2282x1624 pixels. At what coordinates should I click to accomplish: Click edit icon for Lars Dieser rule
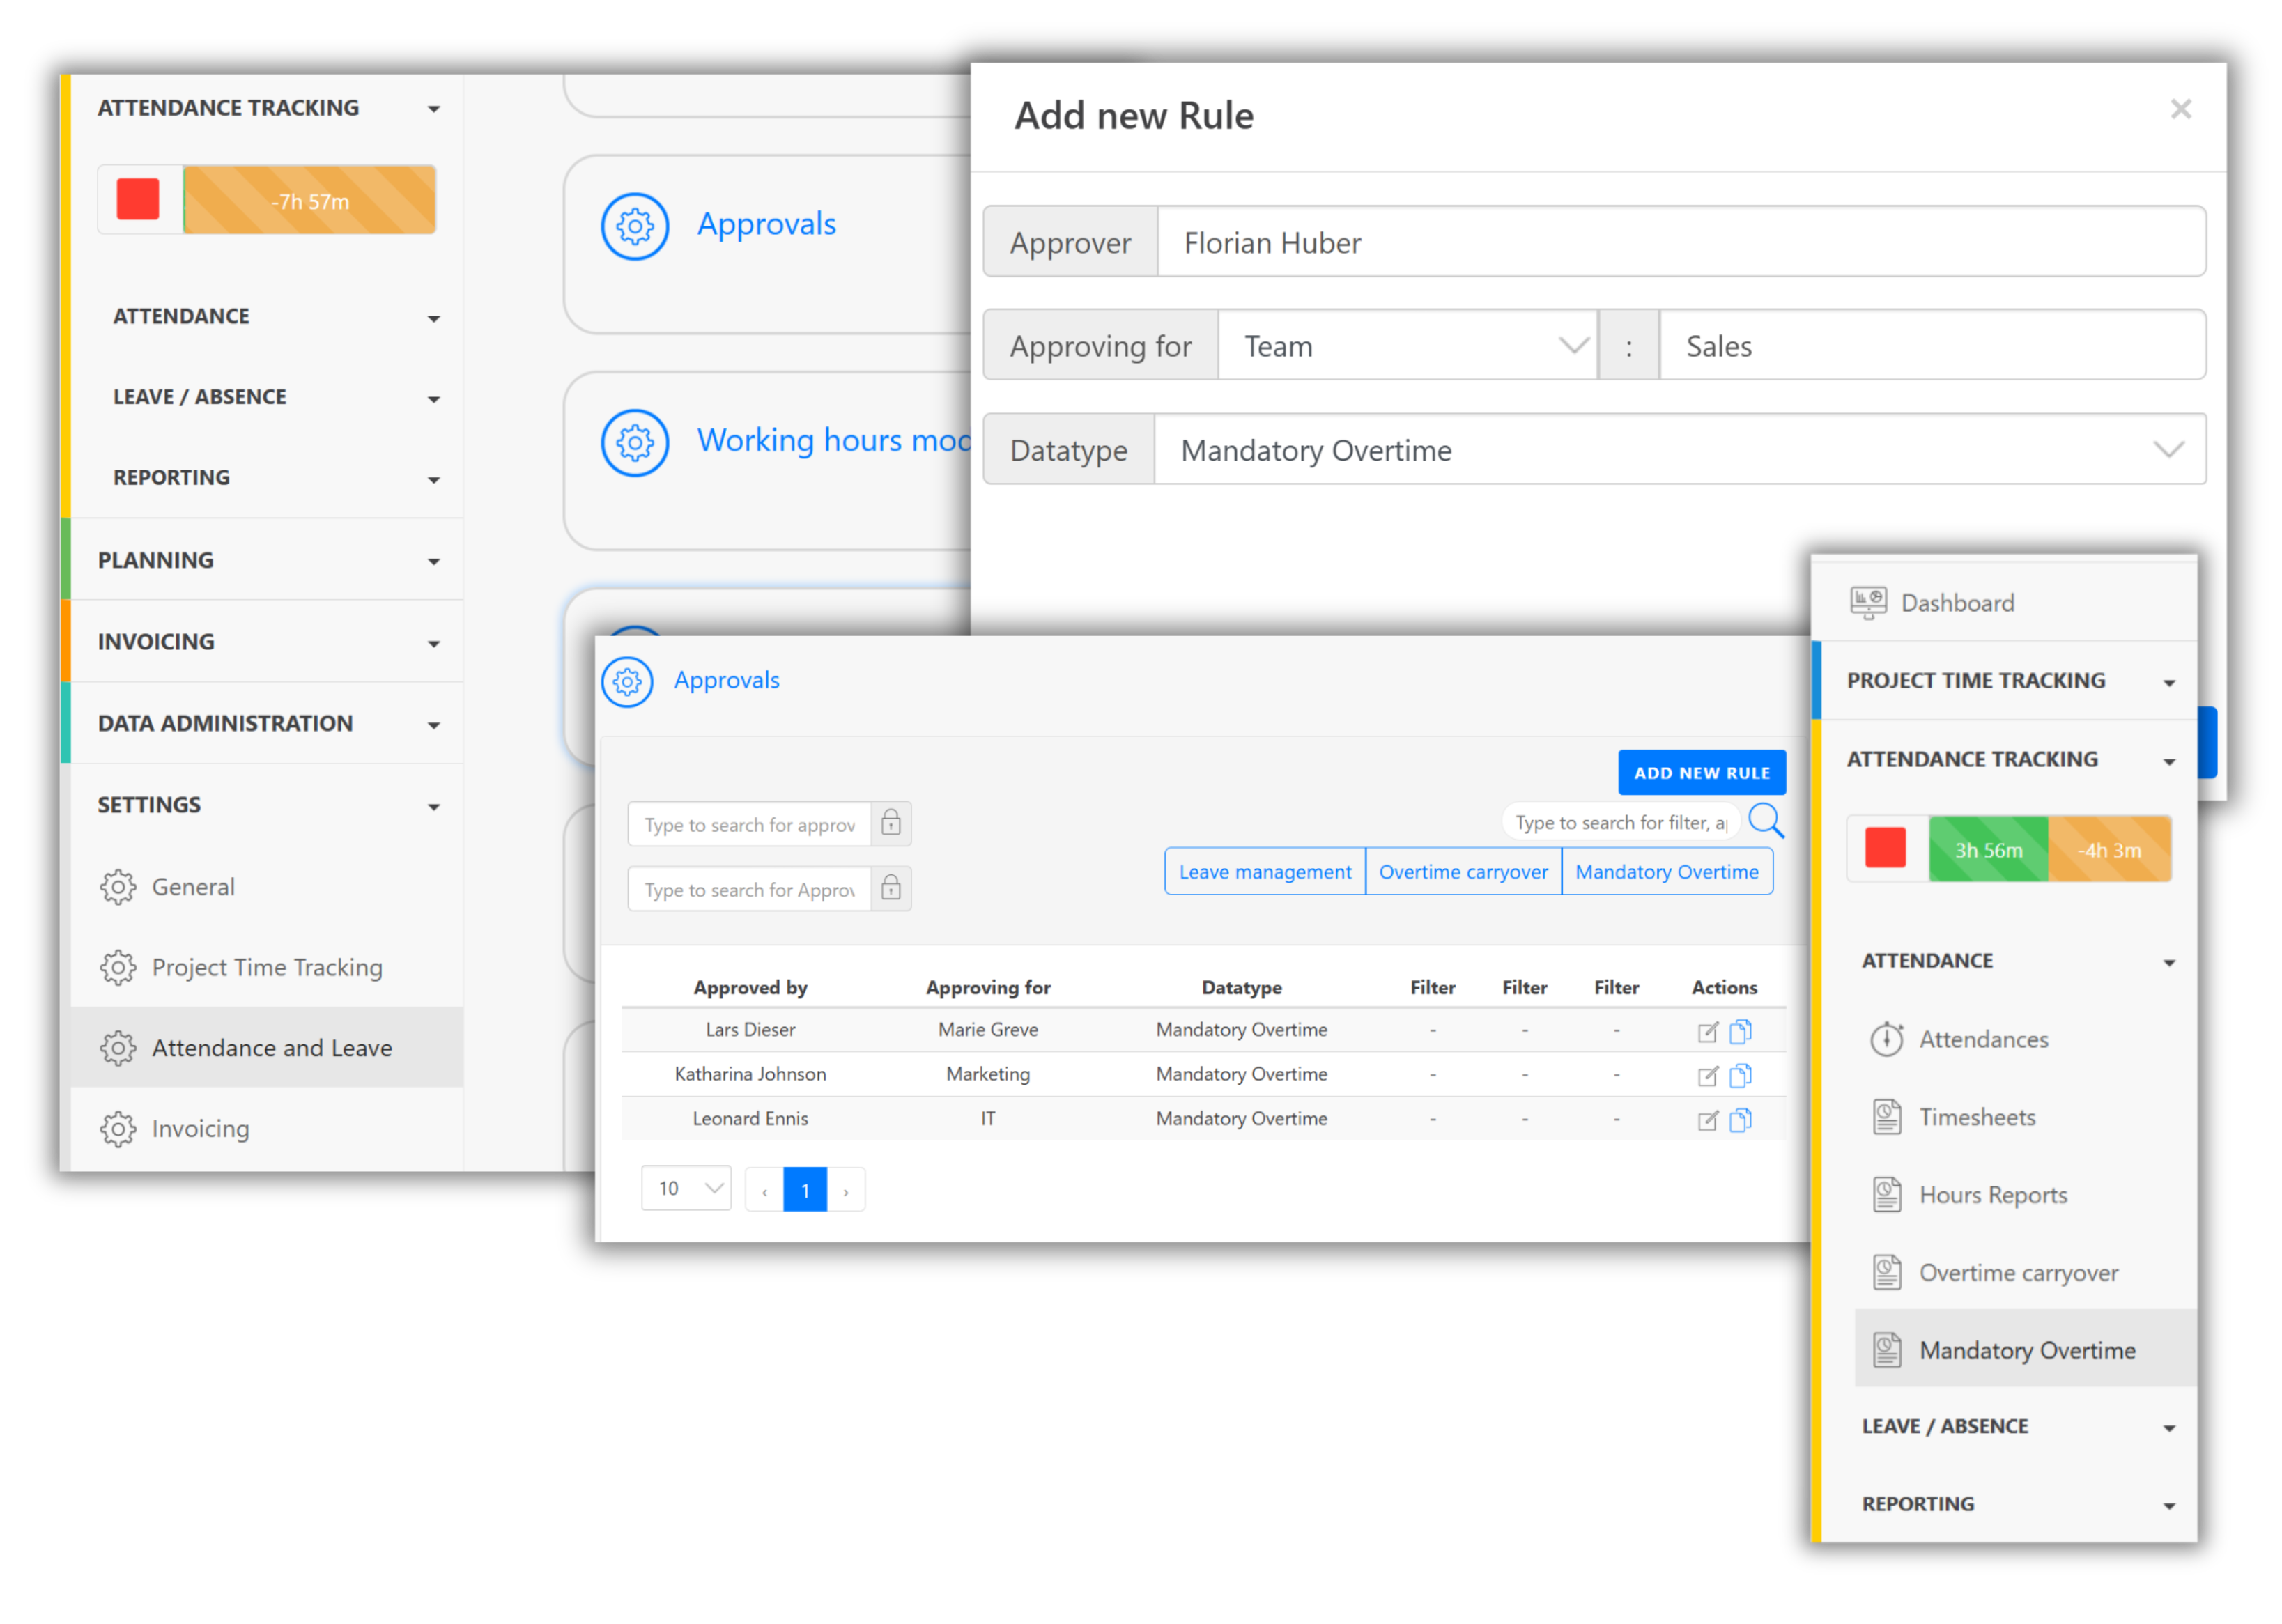tap(1707, 1031)
